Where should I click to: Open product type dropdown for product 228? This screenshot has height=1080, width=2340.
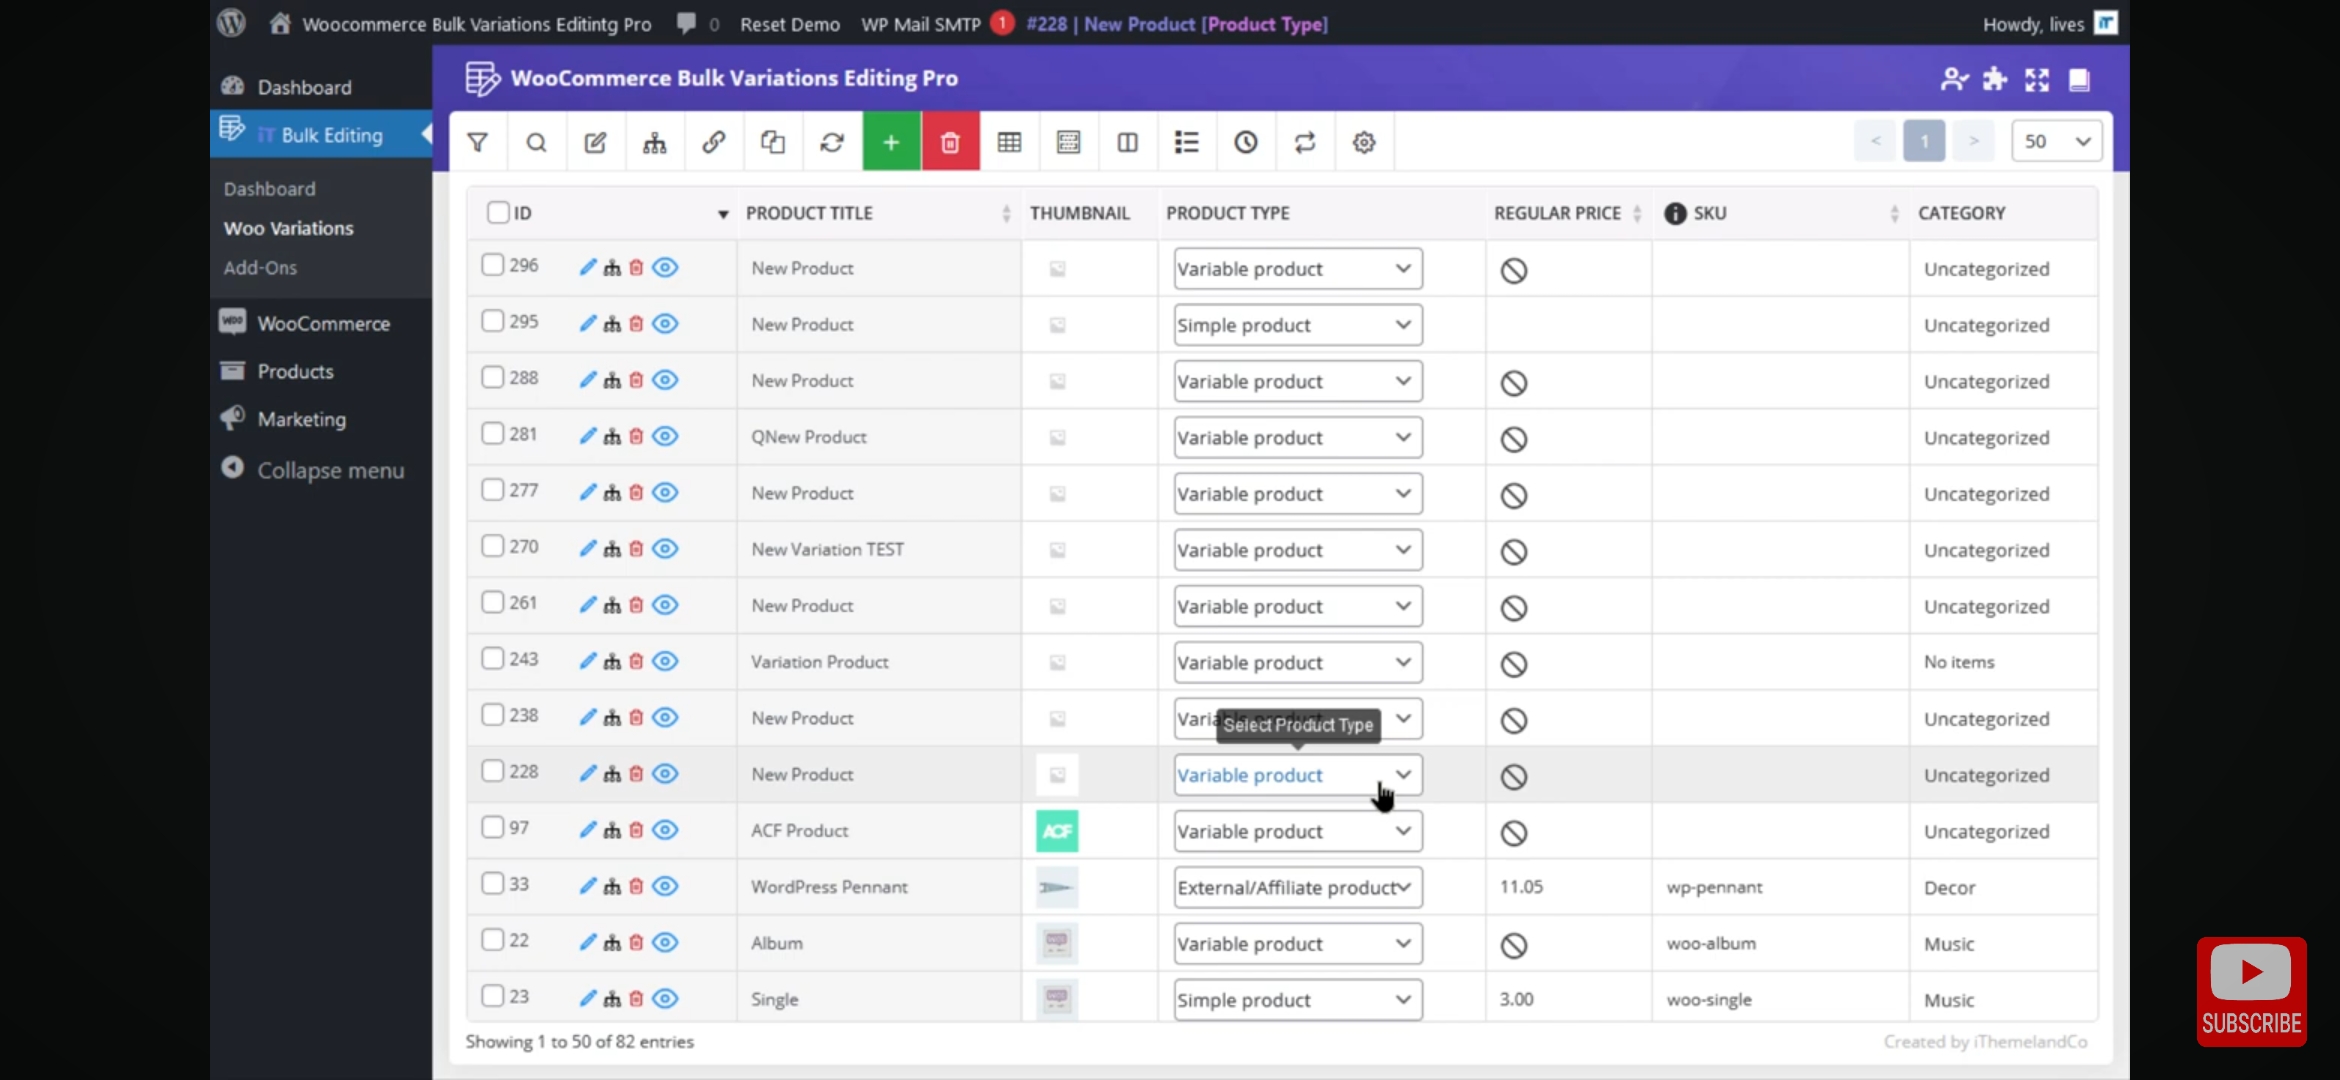tap(1297, 775)
